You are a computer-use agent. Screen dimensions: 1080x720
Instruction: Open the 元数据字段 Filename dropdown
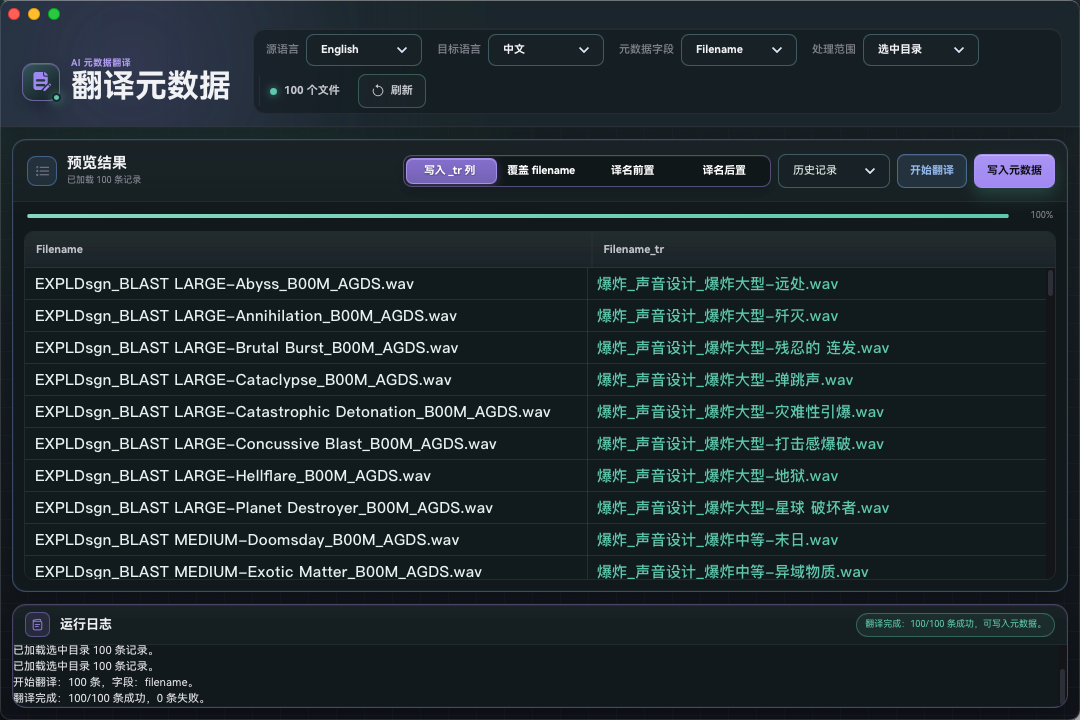[738, 50]
